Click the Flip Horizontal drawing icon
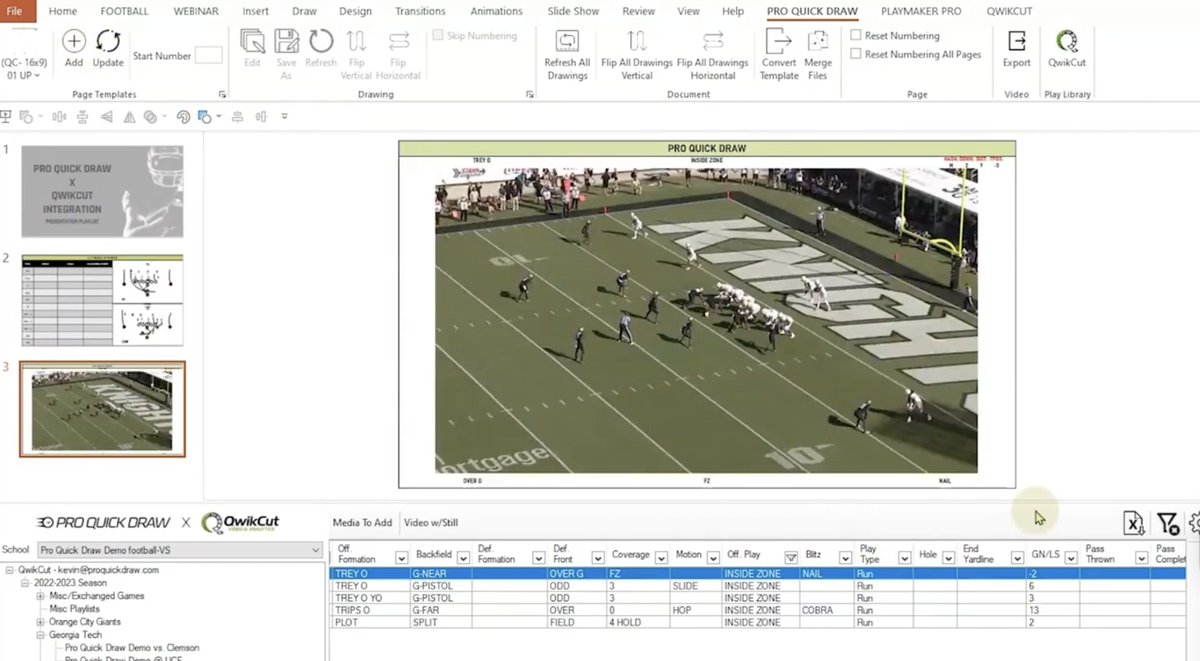The width and height of the screenshot is (1200, 661). tap(399, 41)
